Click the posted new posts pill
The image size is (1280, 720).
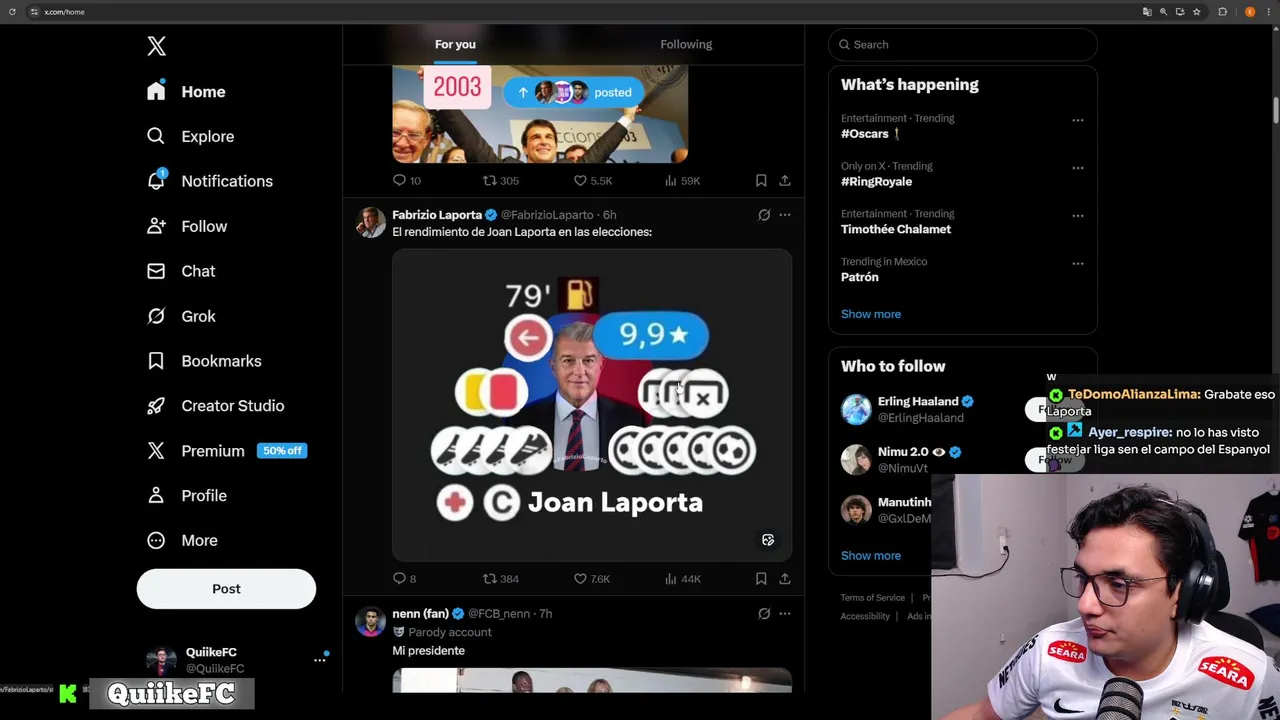coord(572,92)
